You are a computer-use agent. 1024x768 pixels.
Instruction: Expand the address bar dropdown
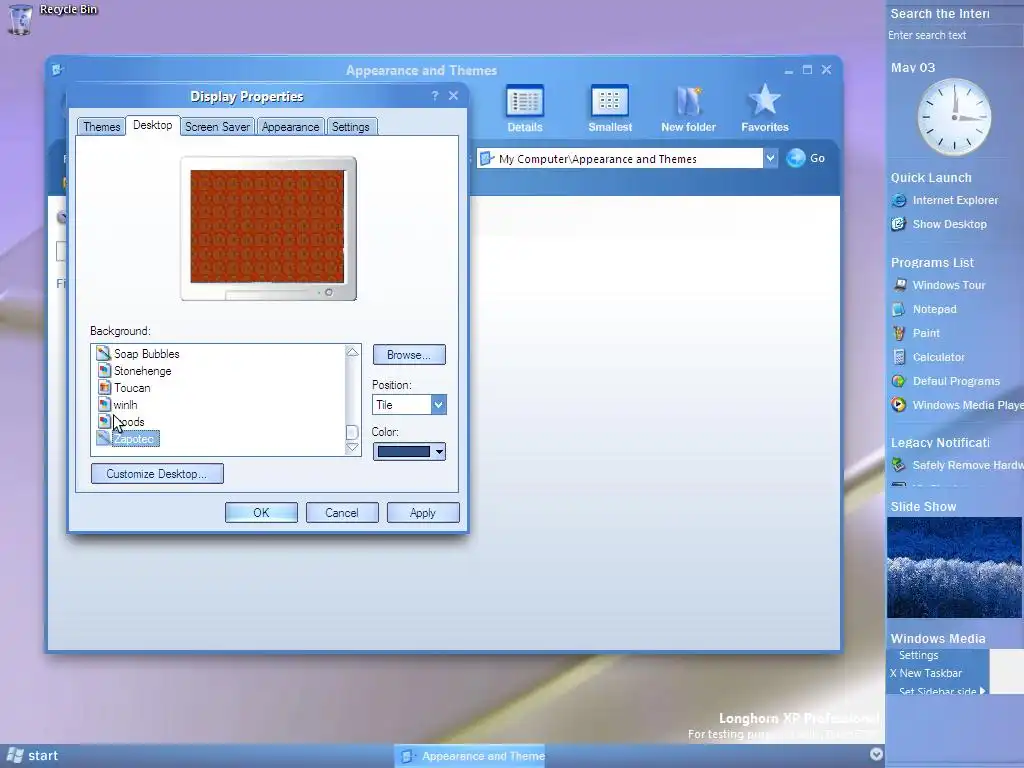[x=771, y=158]
